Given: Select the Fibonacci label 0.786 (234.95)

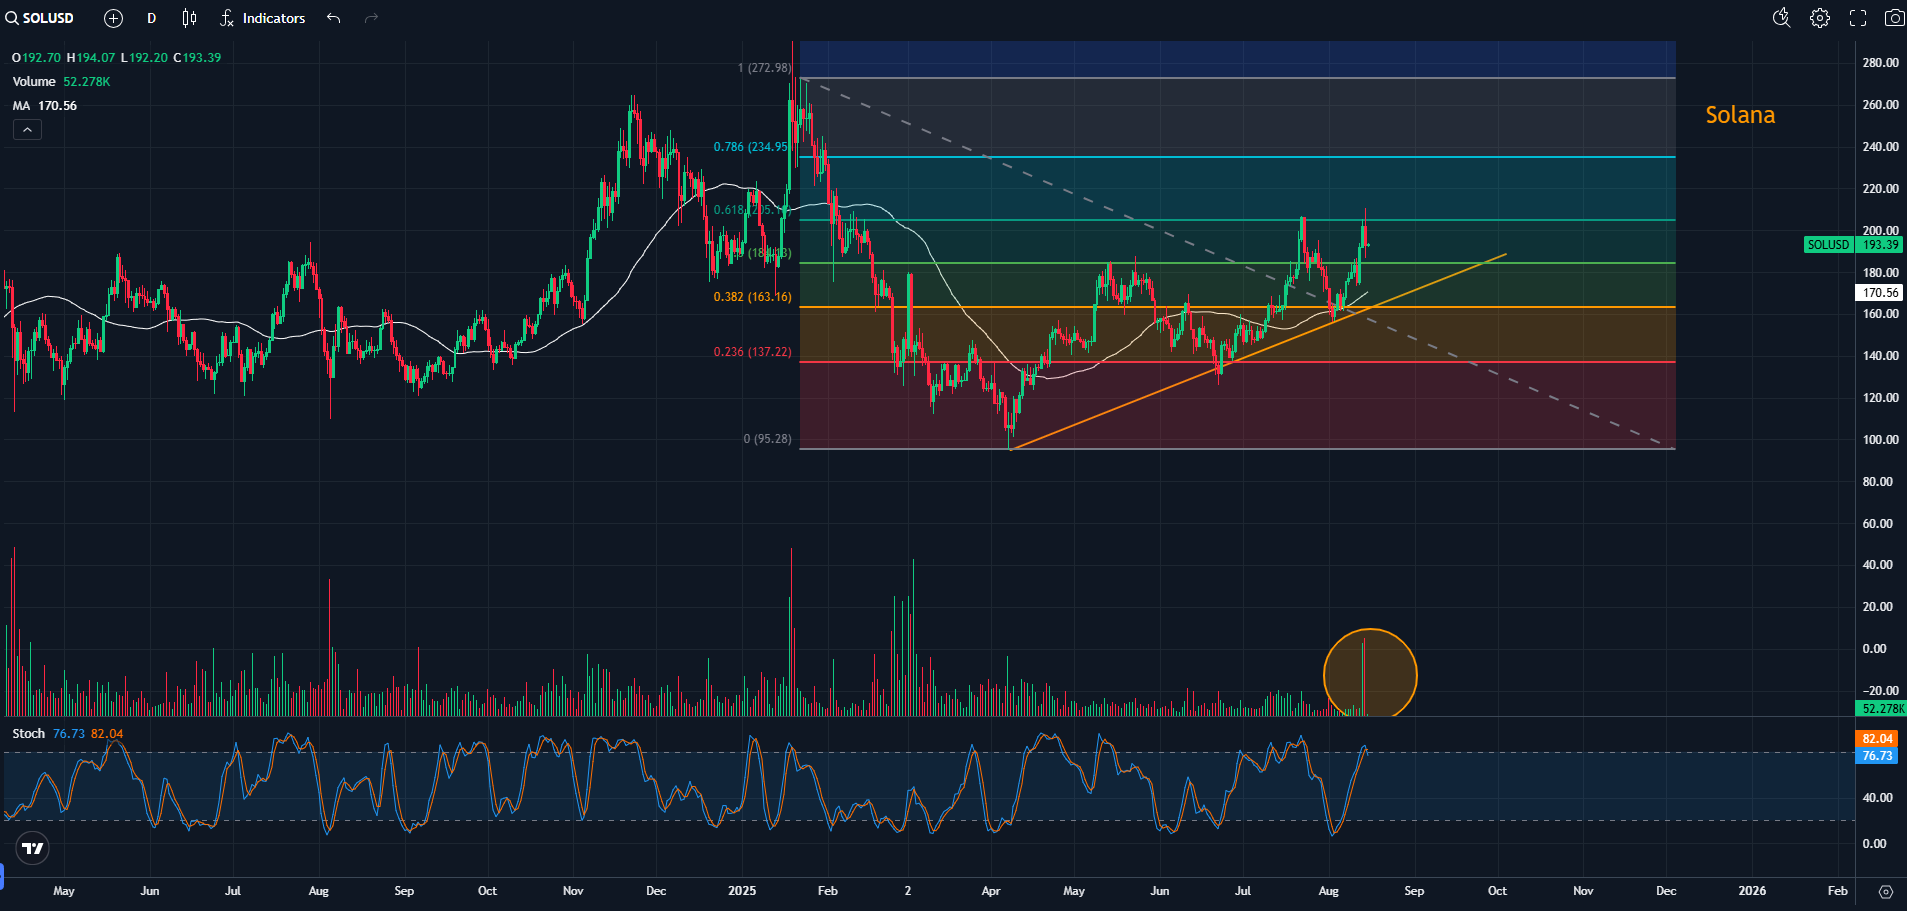Looking at the screenshot, I should click(x=752, y=147).
